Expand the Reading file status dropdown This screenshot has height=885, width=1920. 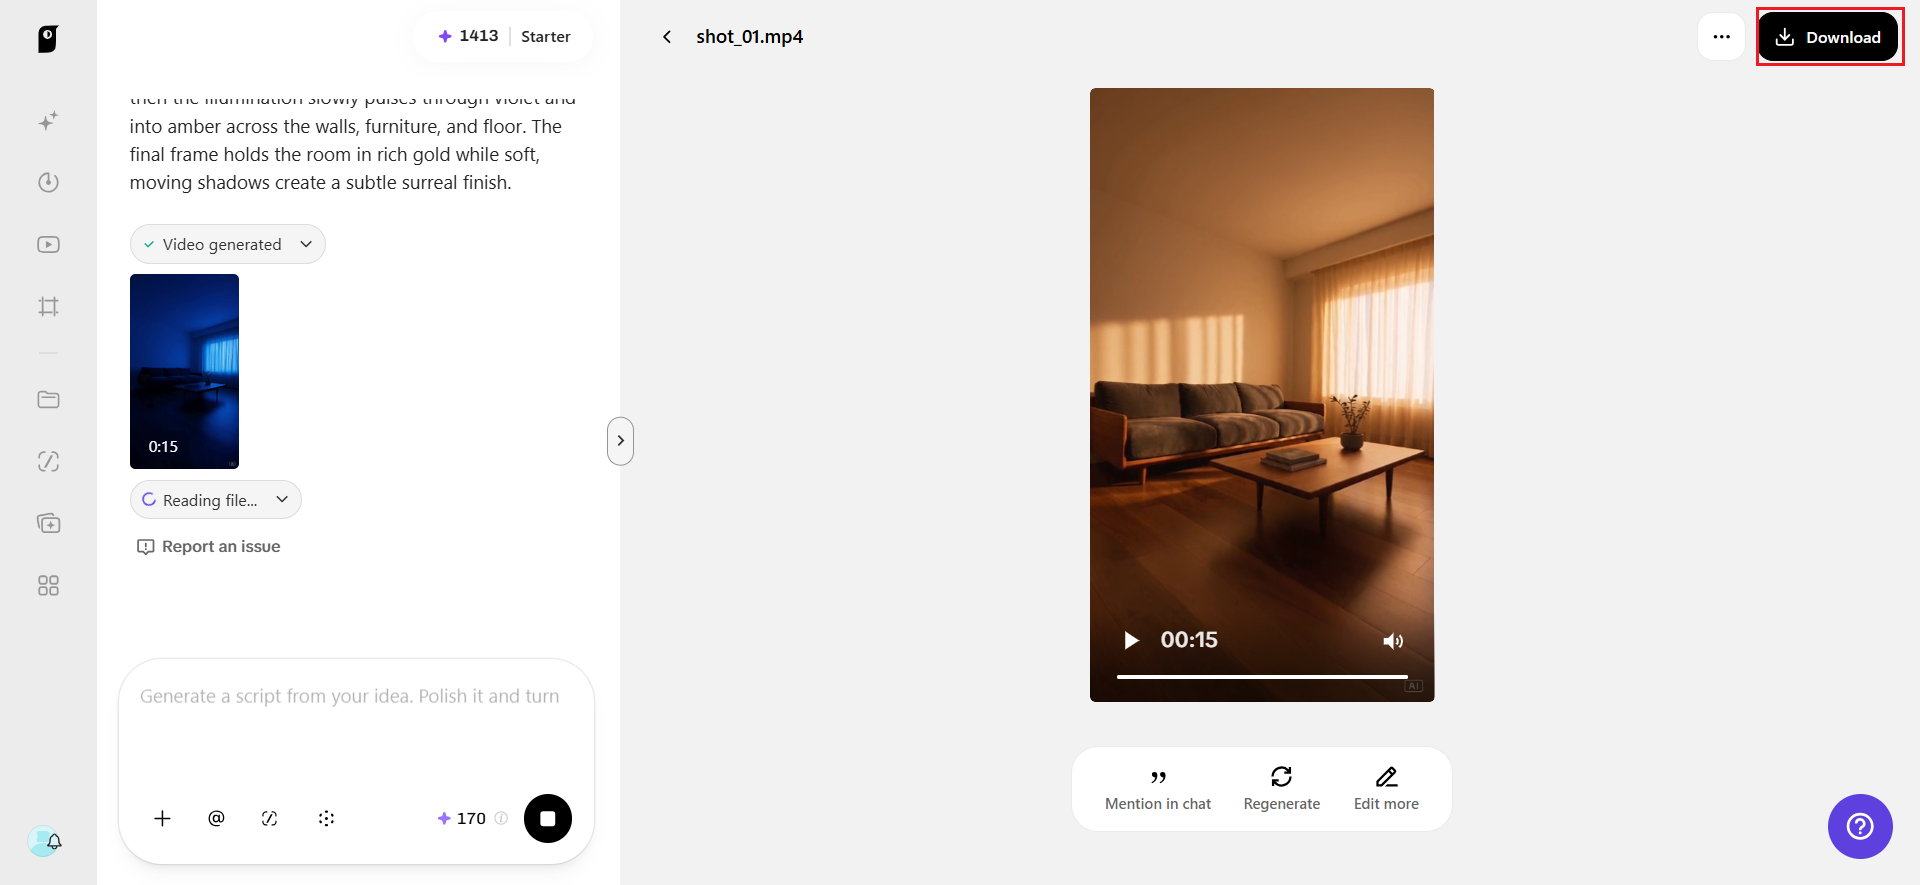[216, 500]
